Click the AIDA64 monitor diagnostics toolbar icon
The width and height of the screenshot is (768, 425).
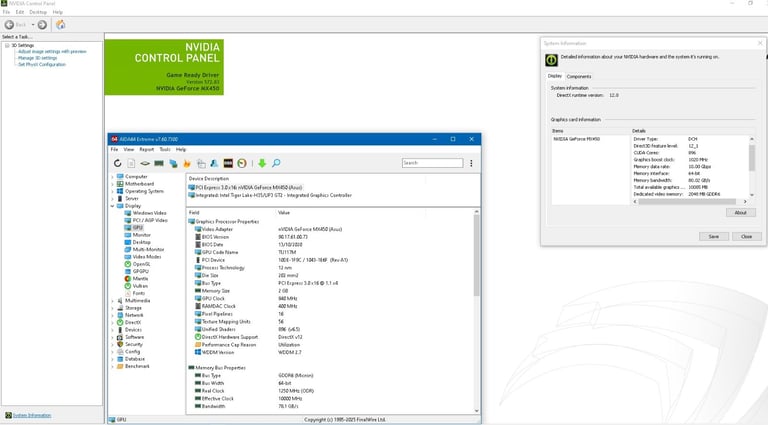coord(173,164)
